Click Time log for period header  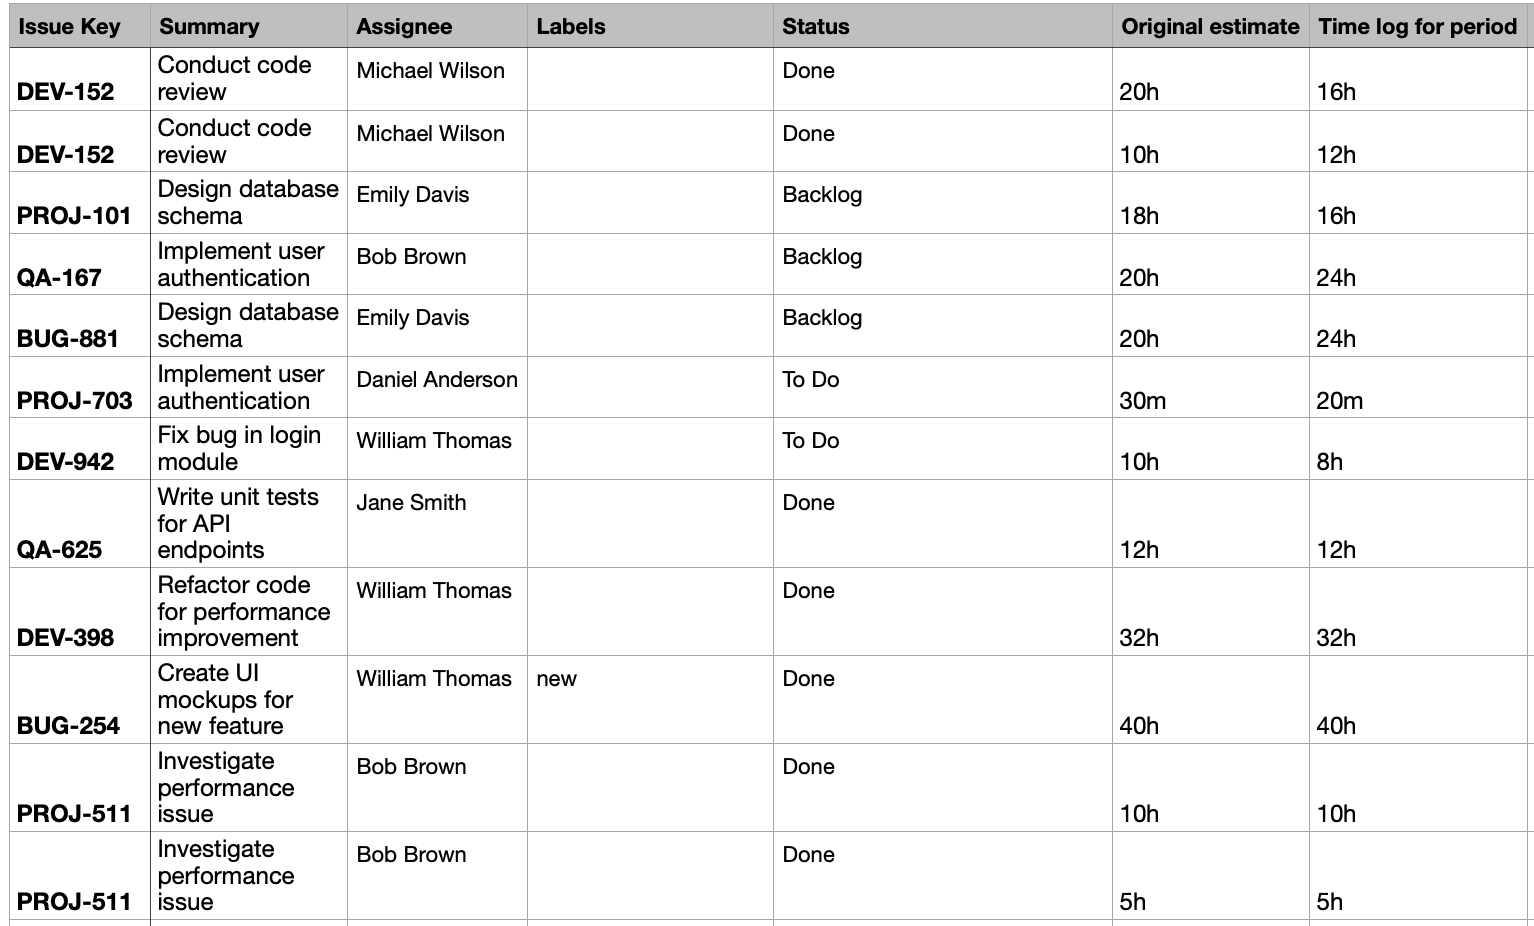[x=1417, y=27]
